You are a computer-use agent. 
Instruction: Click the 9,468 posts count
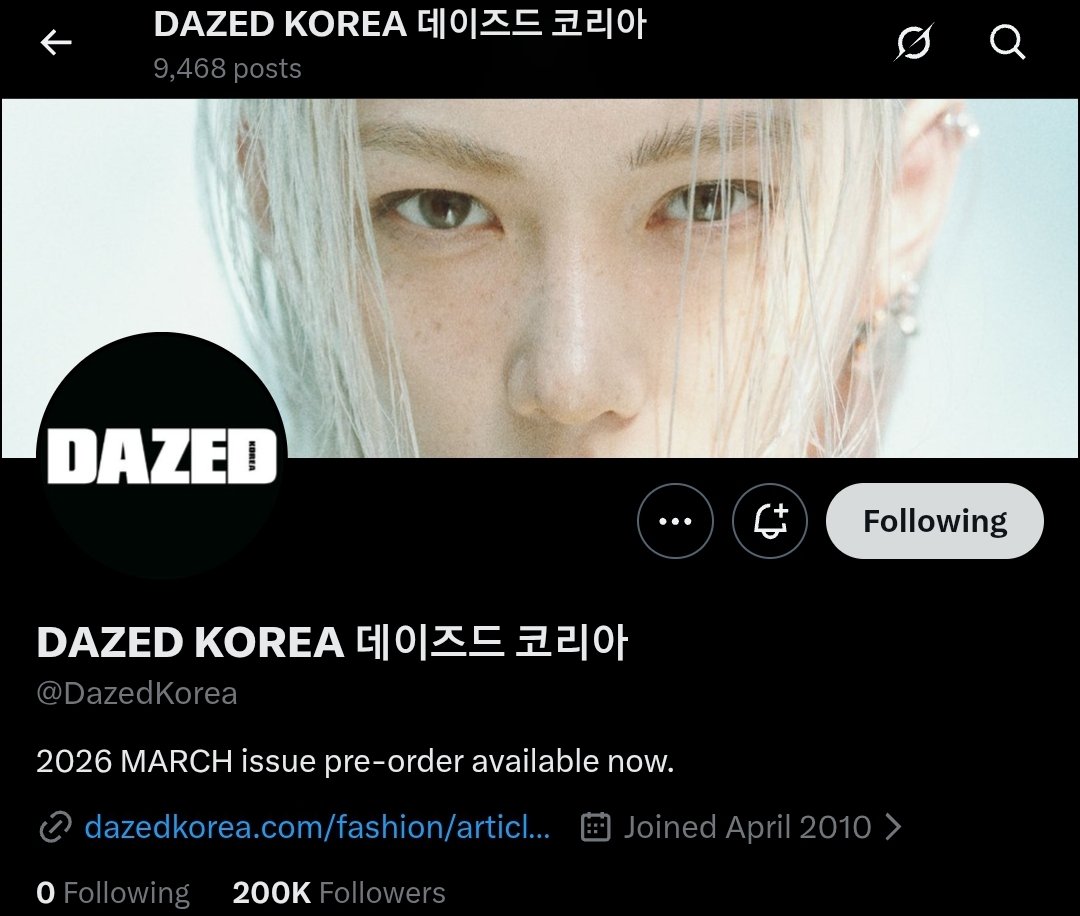(x=227, y=68)
